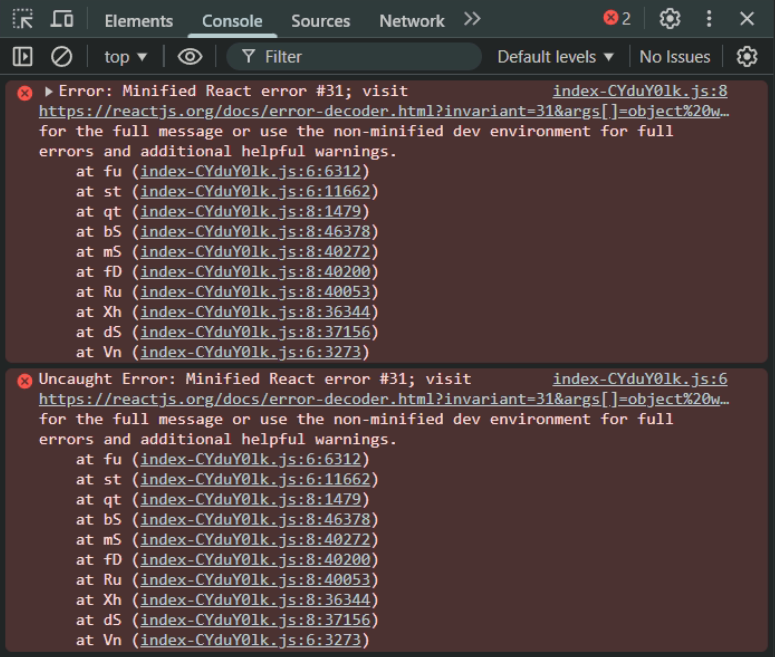Click the red error count badge
The image size is (775, 657).
[617, 19]
